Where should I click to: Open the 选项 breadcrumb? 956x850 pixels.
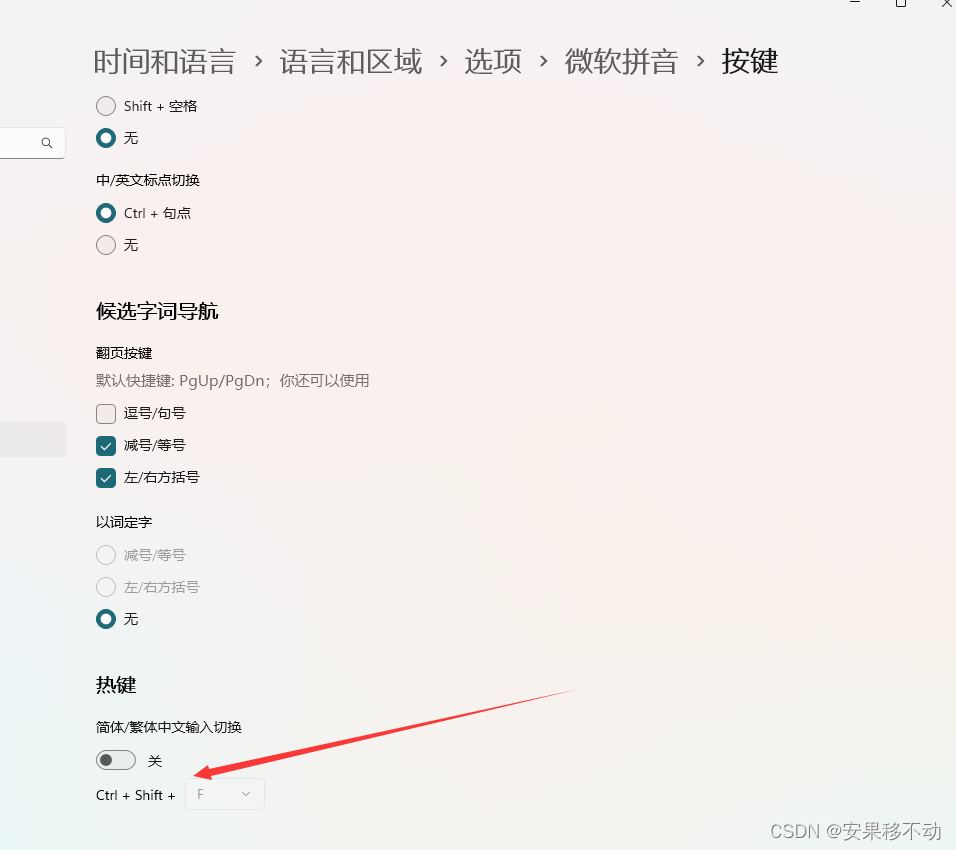pos(493,62)
